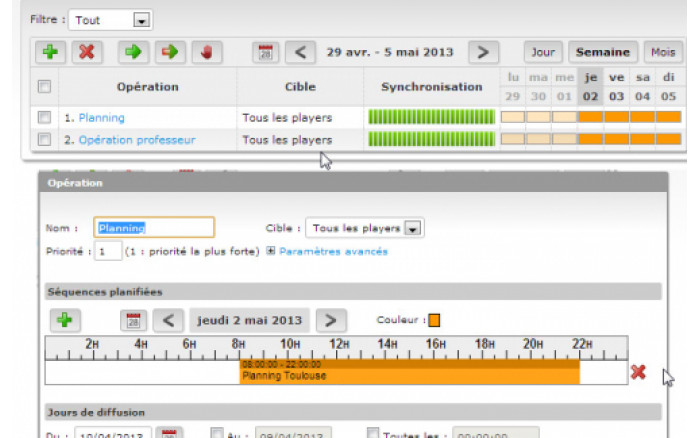Click the green plus add operation icon

[51, 51]
